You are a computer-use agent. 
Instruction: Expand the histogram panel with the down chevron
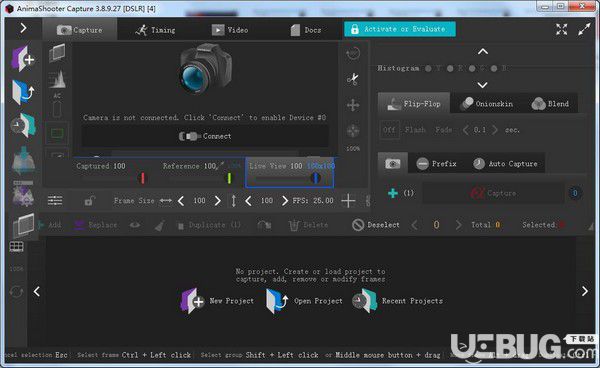483,85
